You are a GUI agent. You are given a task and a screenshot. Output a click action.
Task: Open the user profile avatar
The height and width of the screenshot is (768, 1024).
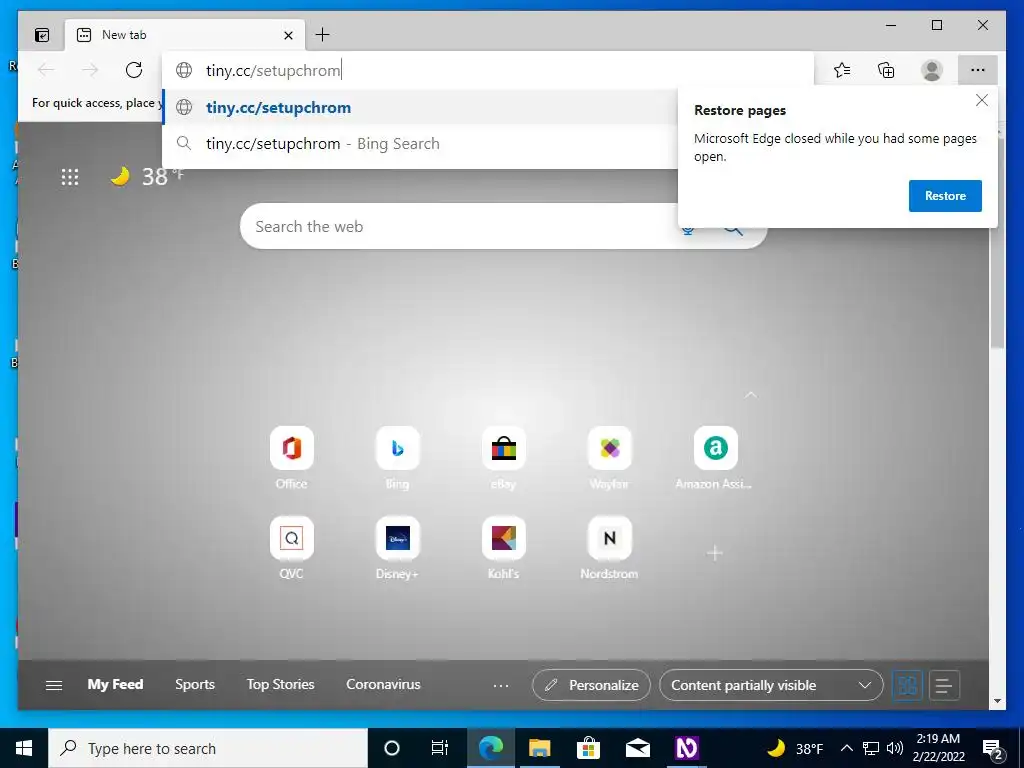[931, 70]
